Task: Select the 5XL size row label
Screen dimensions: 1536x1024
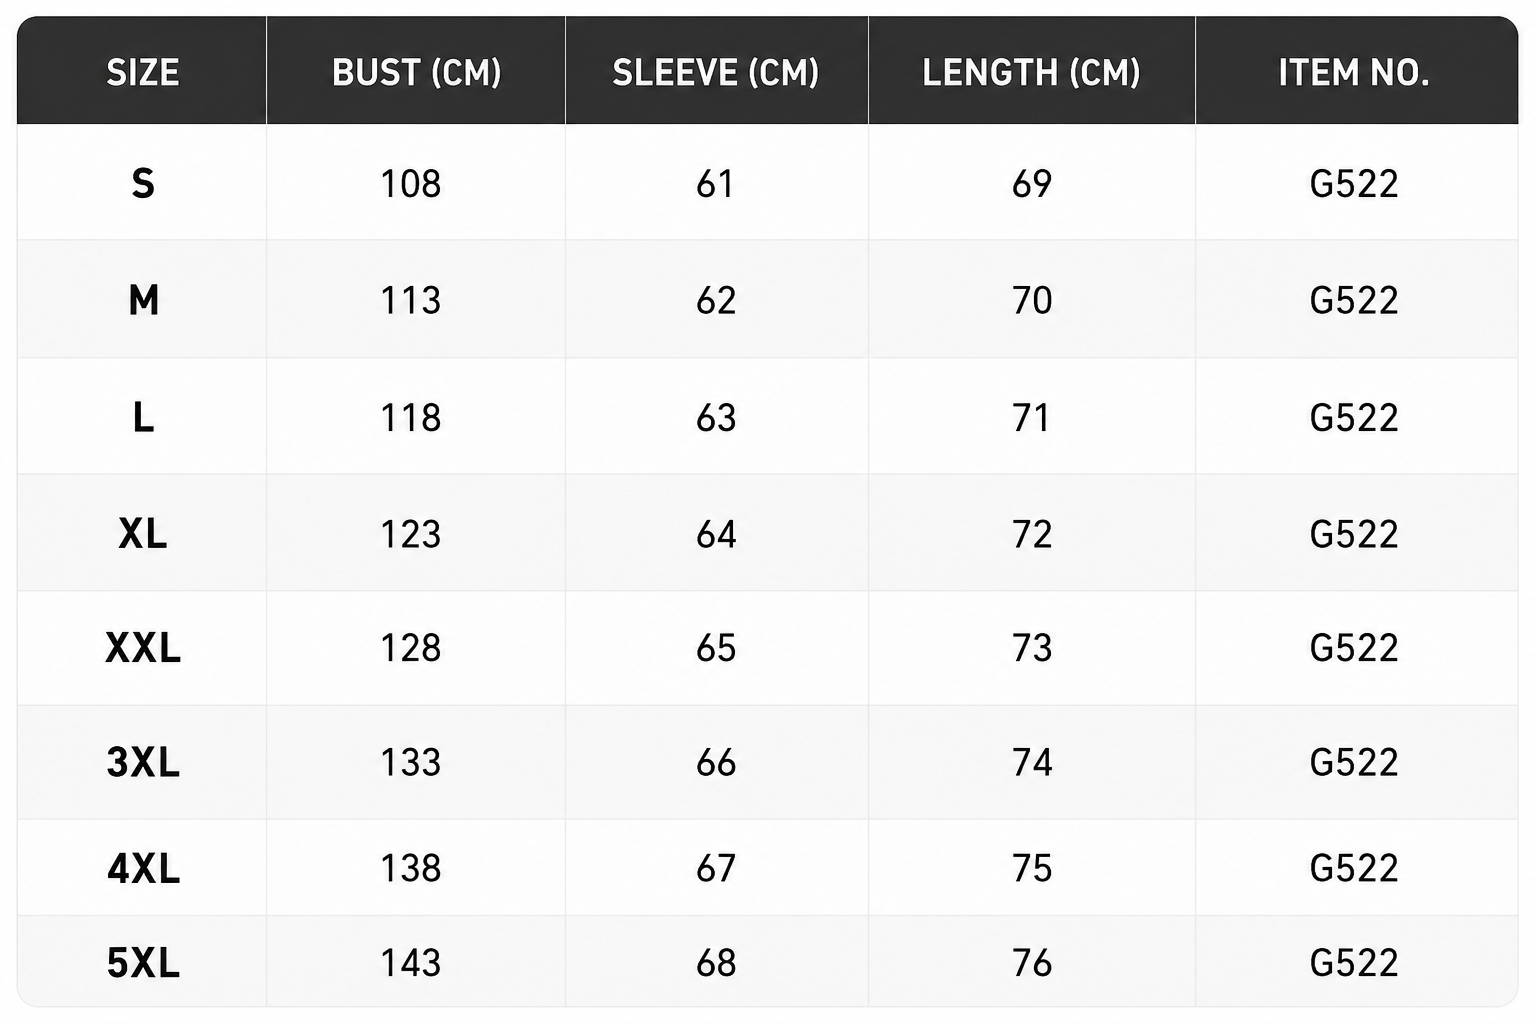Action: [x=143, y=962]
